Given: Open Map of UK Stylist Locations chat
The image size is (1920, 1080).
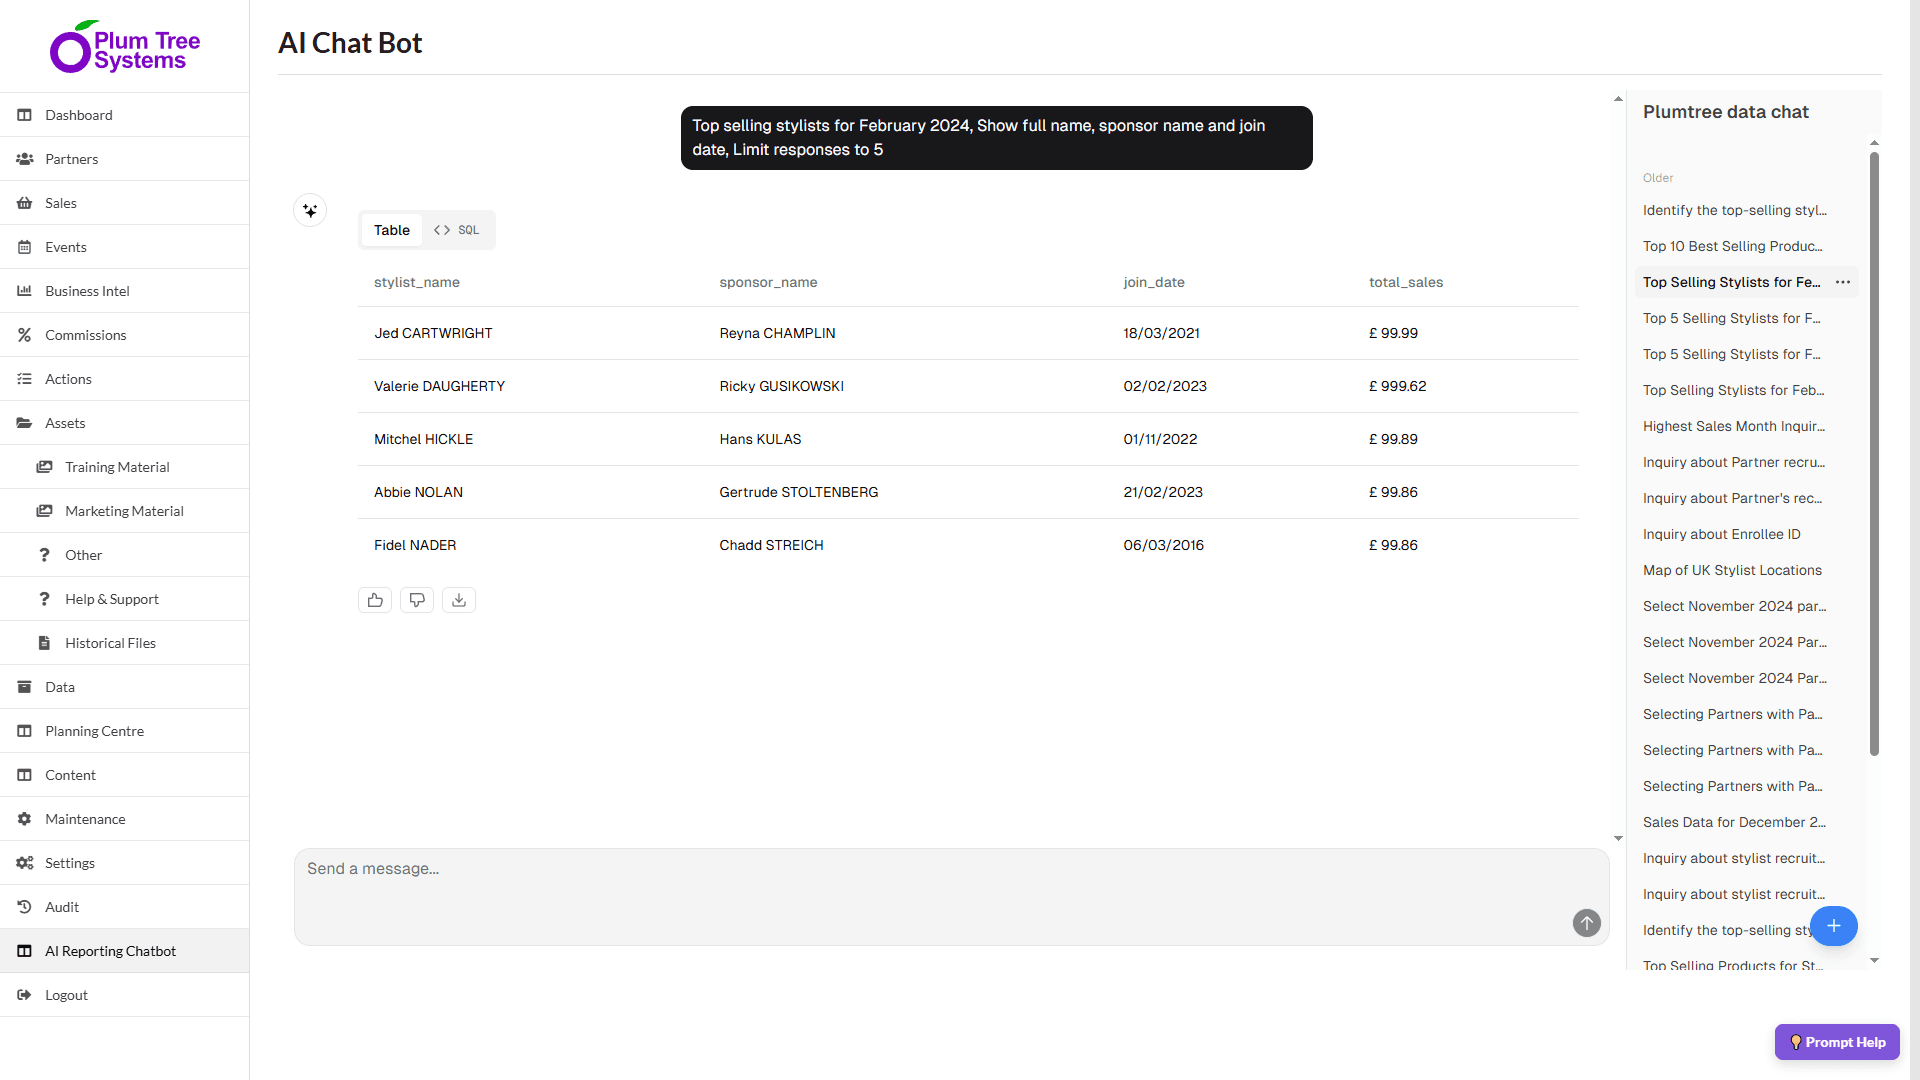Looking at the screenshot, I should (1732, 570).
